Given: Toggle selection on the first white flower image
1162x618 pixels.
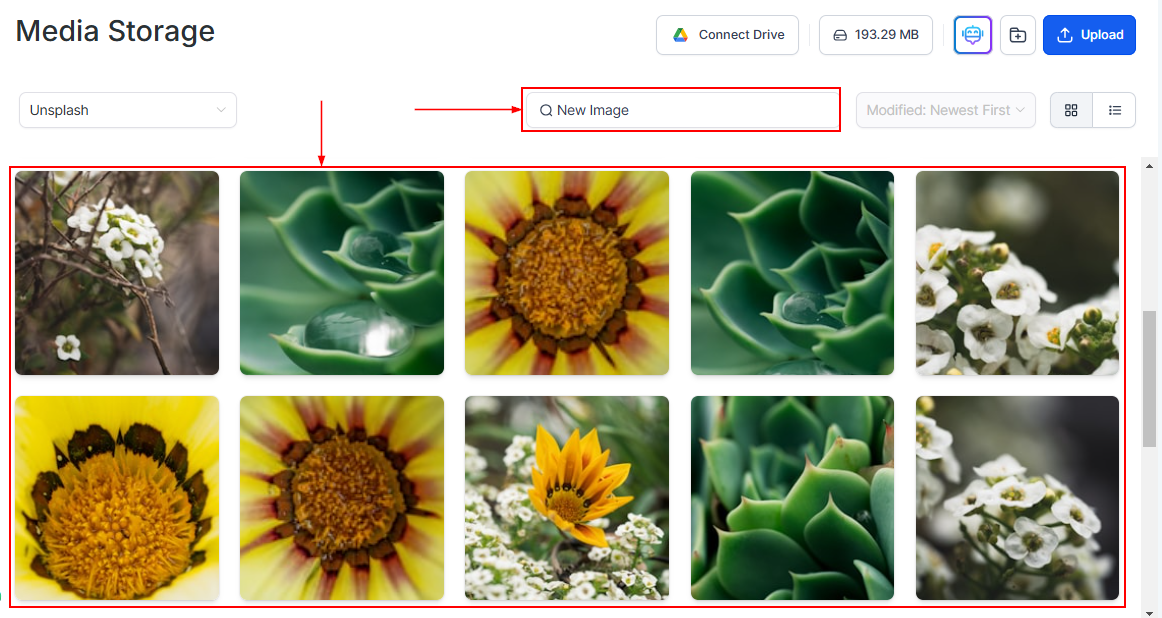Looking at the screenshot, I should [x=117, y=272].
